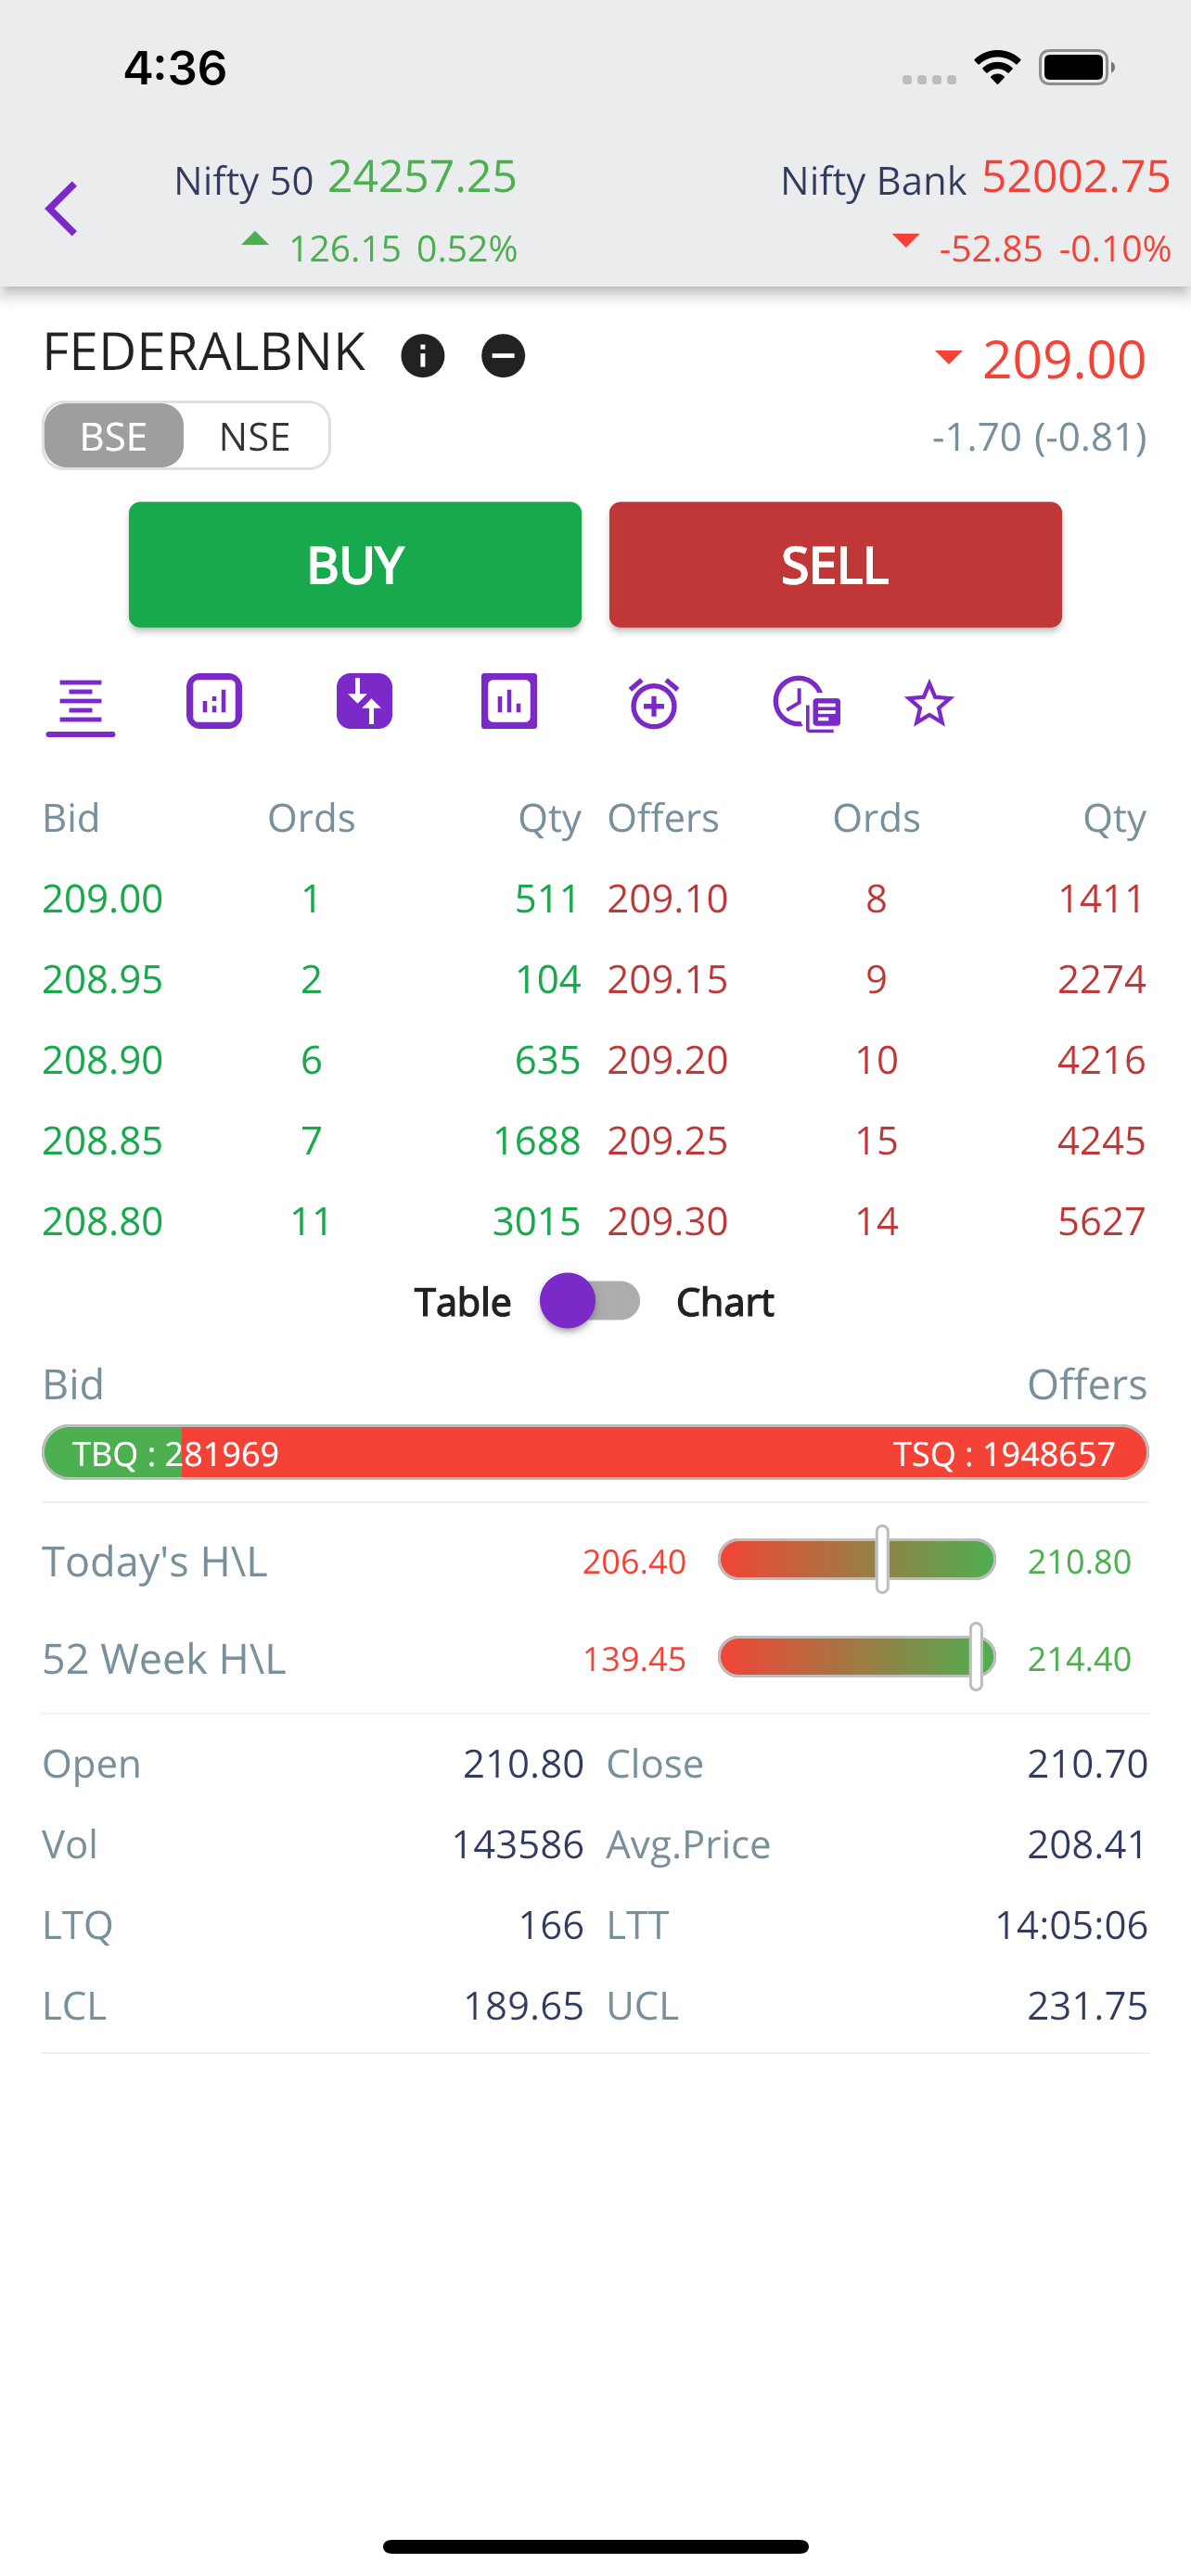Select the Table label
The height and width of the screenshot is (2576, 1191).
tap(462, 1302)
